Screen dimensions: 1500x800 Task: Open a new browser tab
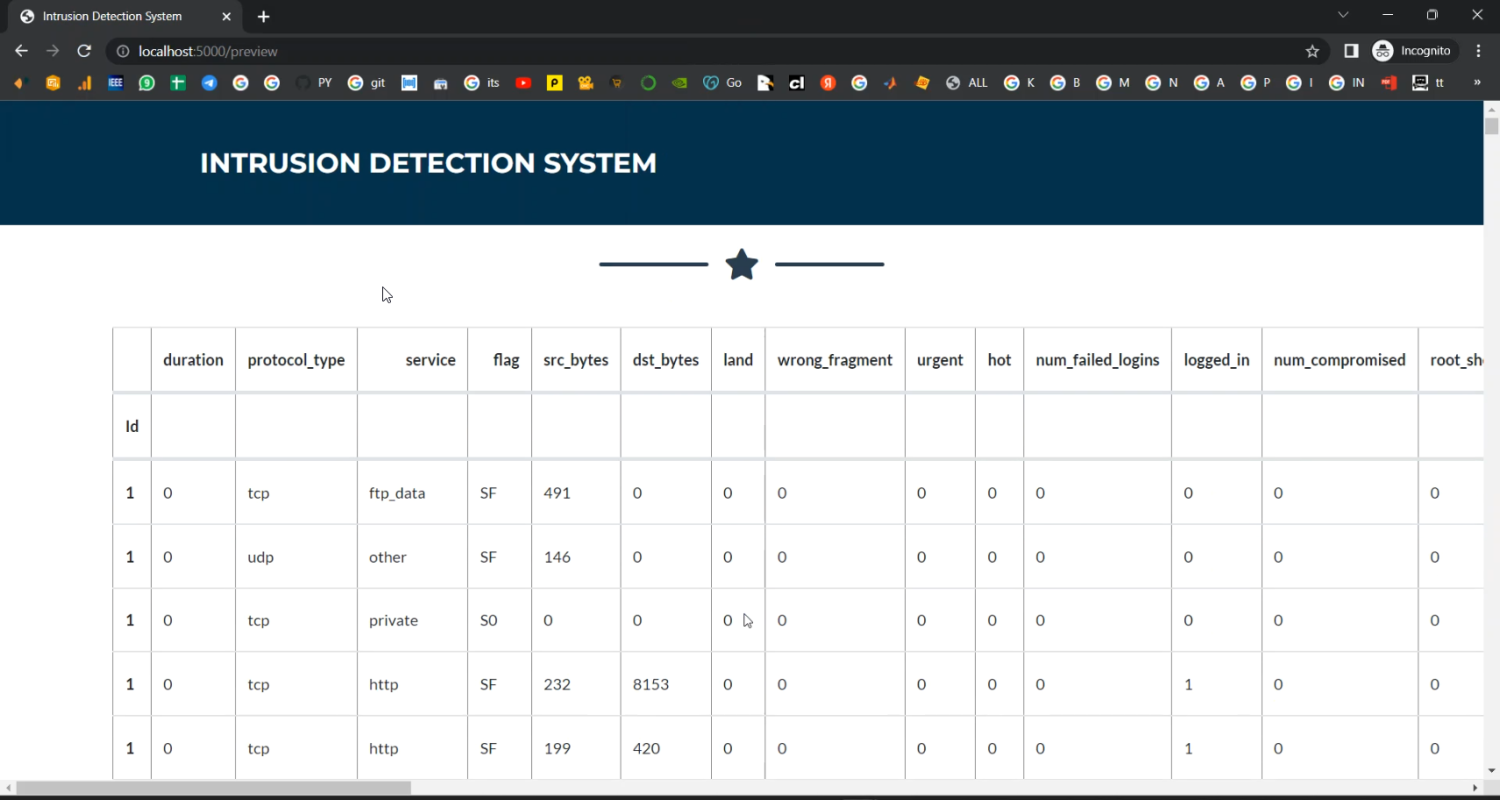[263, 16]
